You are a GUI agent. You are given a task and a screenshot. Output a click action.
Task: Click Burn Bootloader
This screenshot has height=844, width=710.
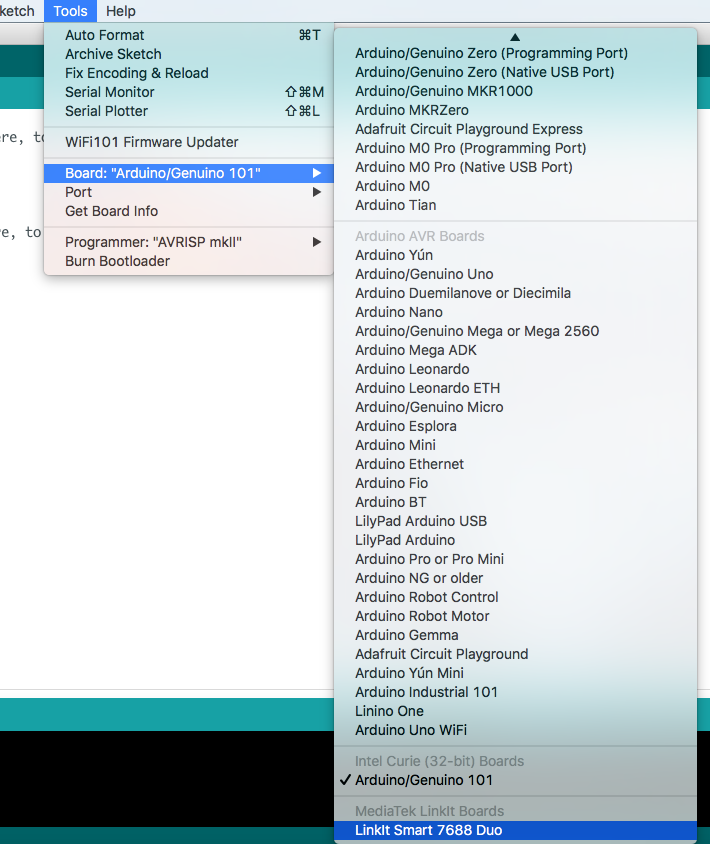[x=189, y=261]
